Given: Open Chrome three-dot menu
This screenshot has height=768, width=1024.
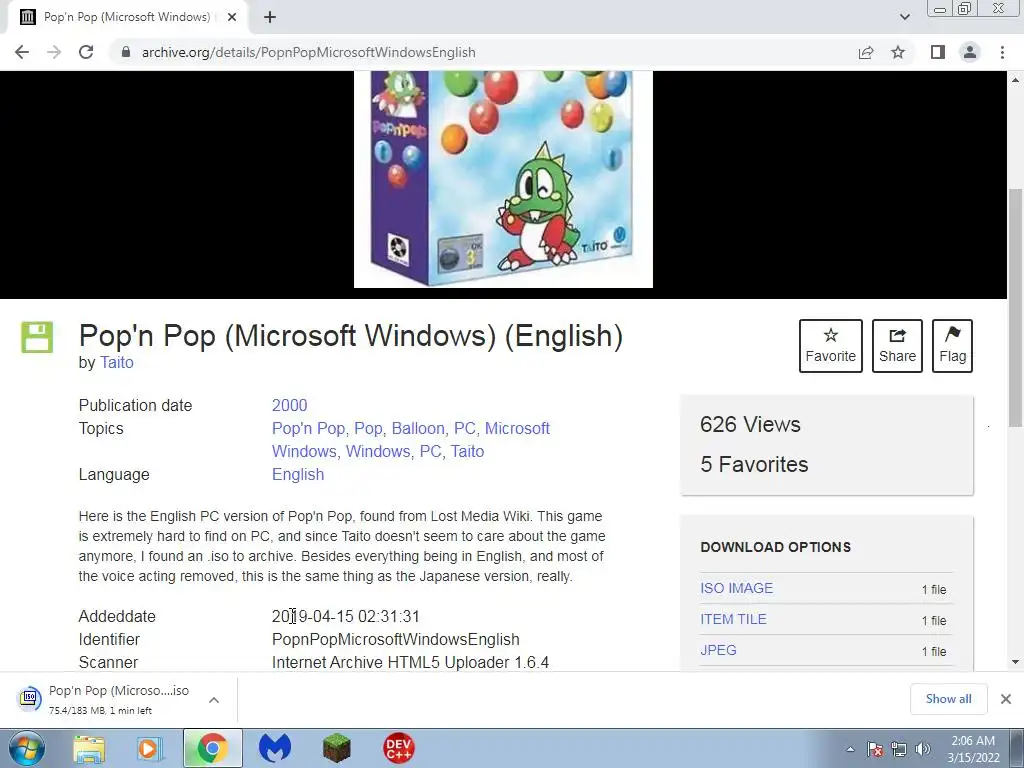Looking at the screenshot, I should [1002, 52].
